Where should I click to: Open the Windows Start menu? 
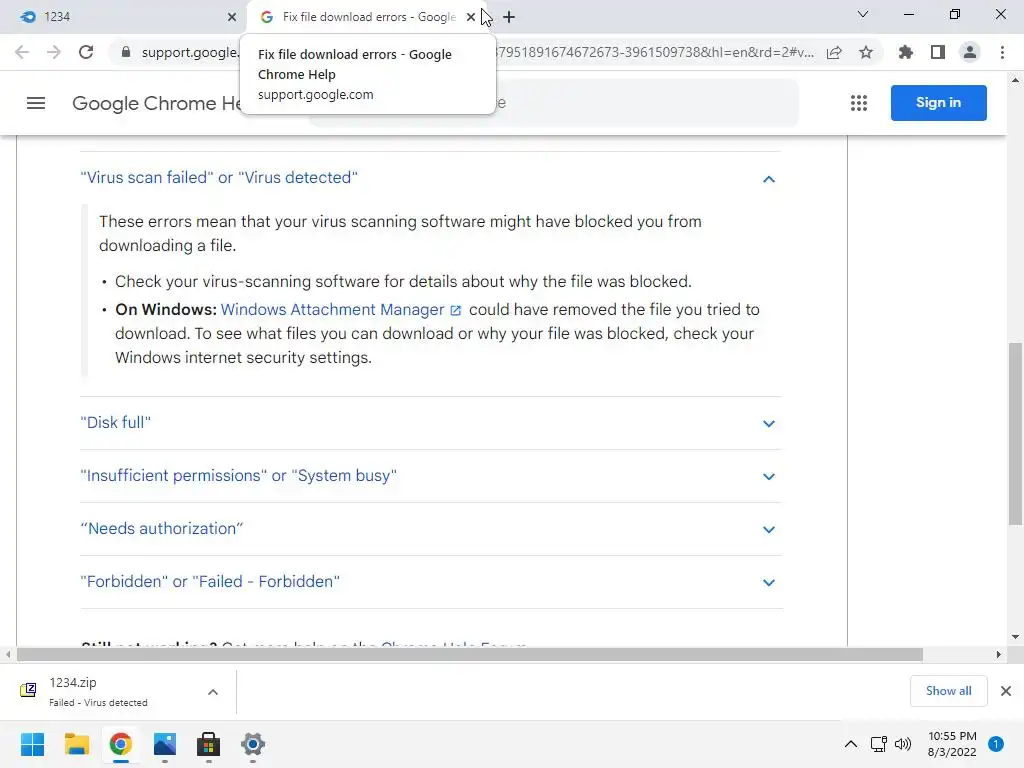[x=33, y=744]
